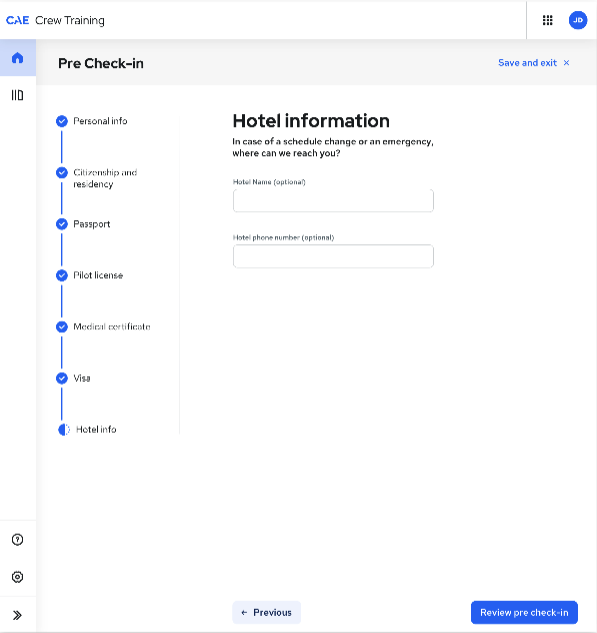Click the CAE logo

(17, 20)
